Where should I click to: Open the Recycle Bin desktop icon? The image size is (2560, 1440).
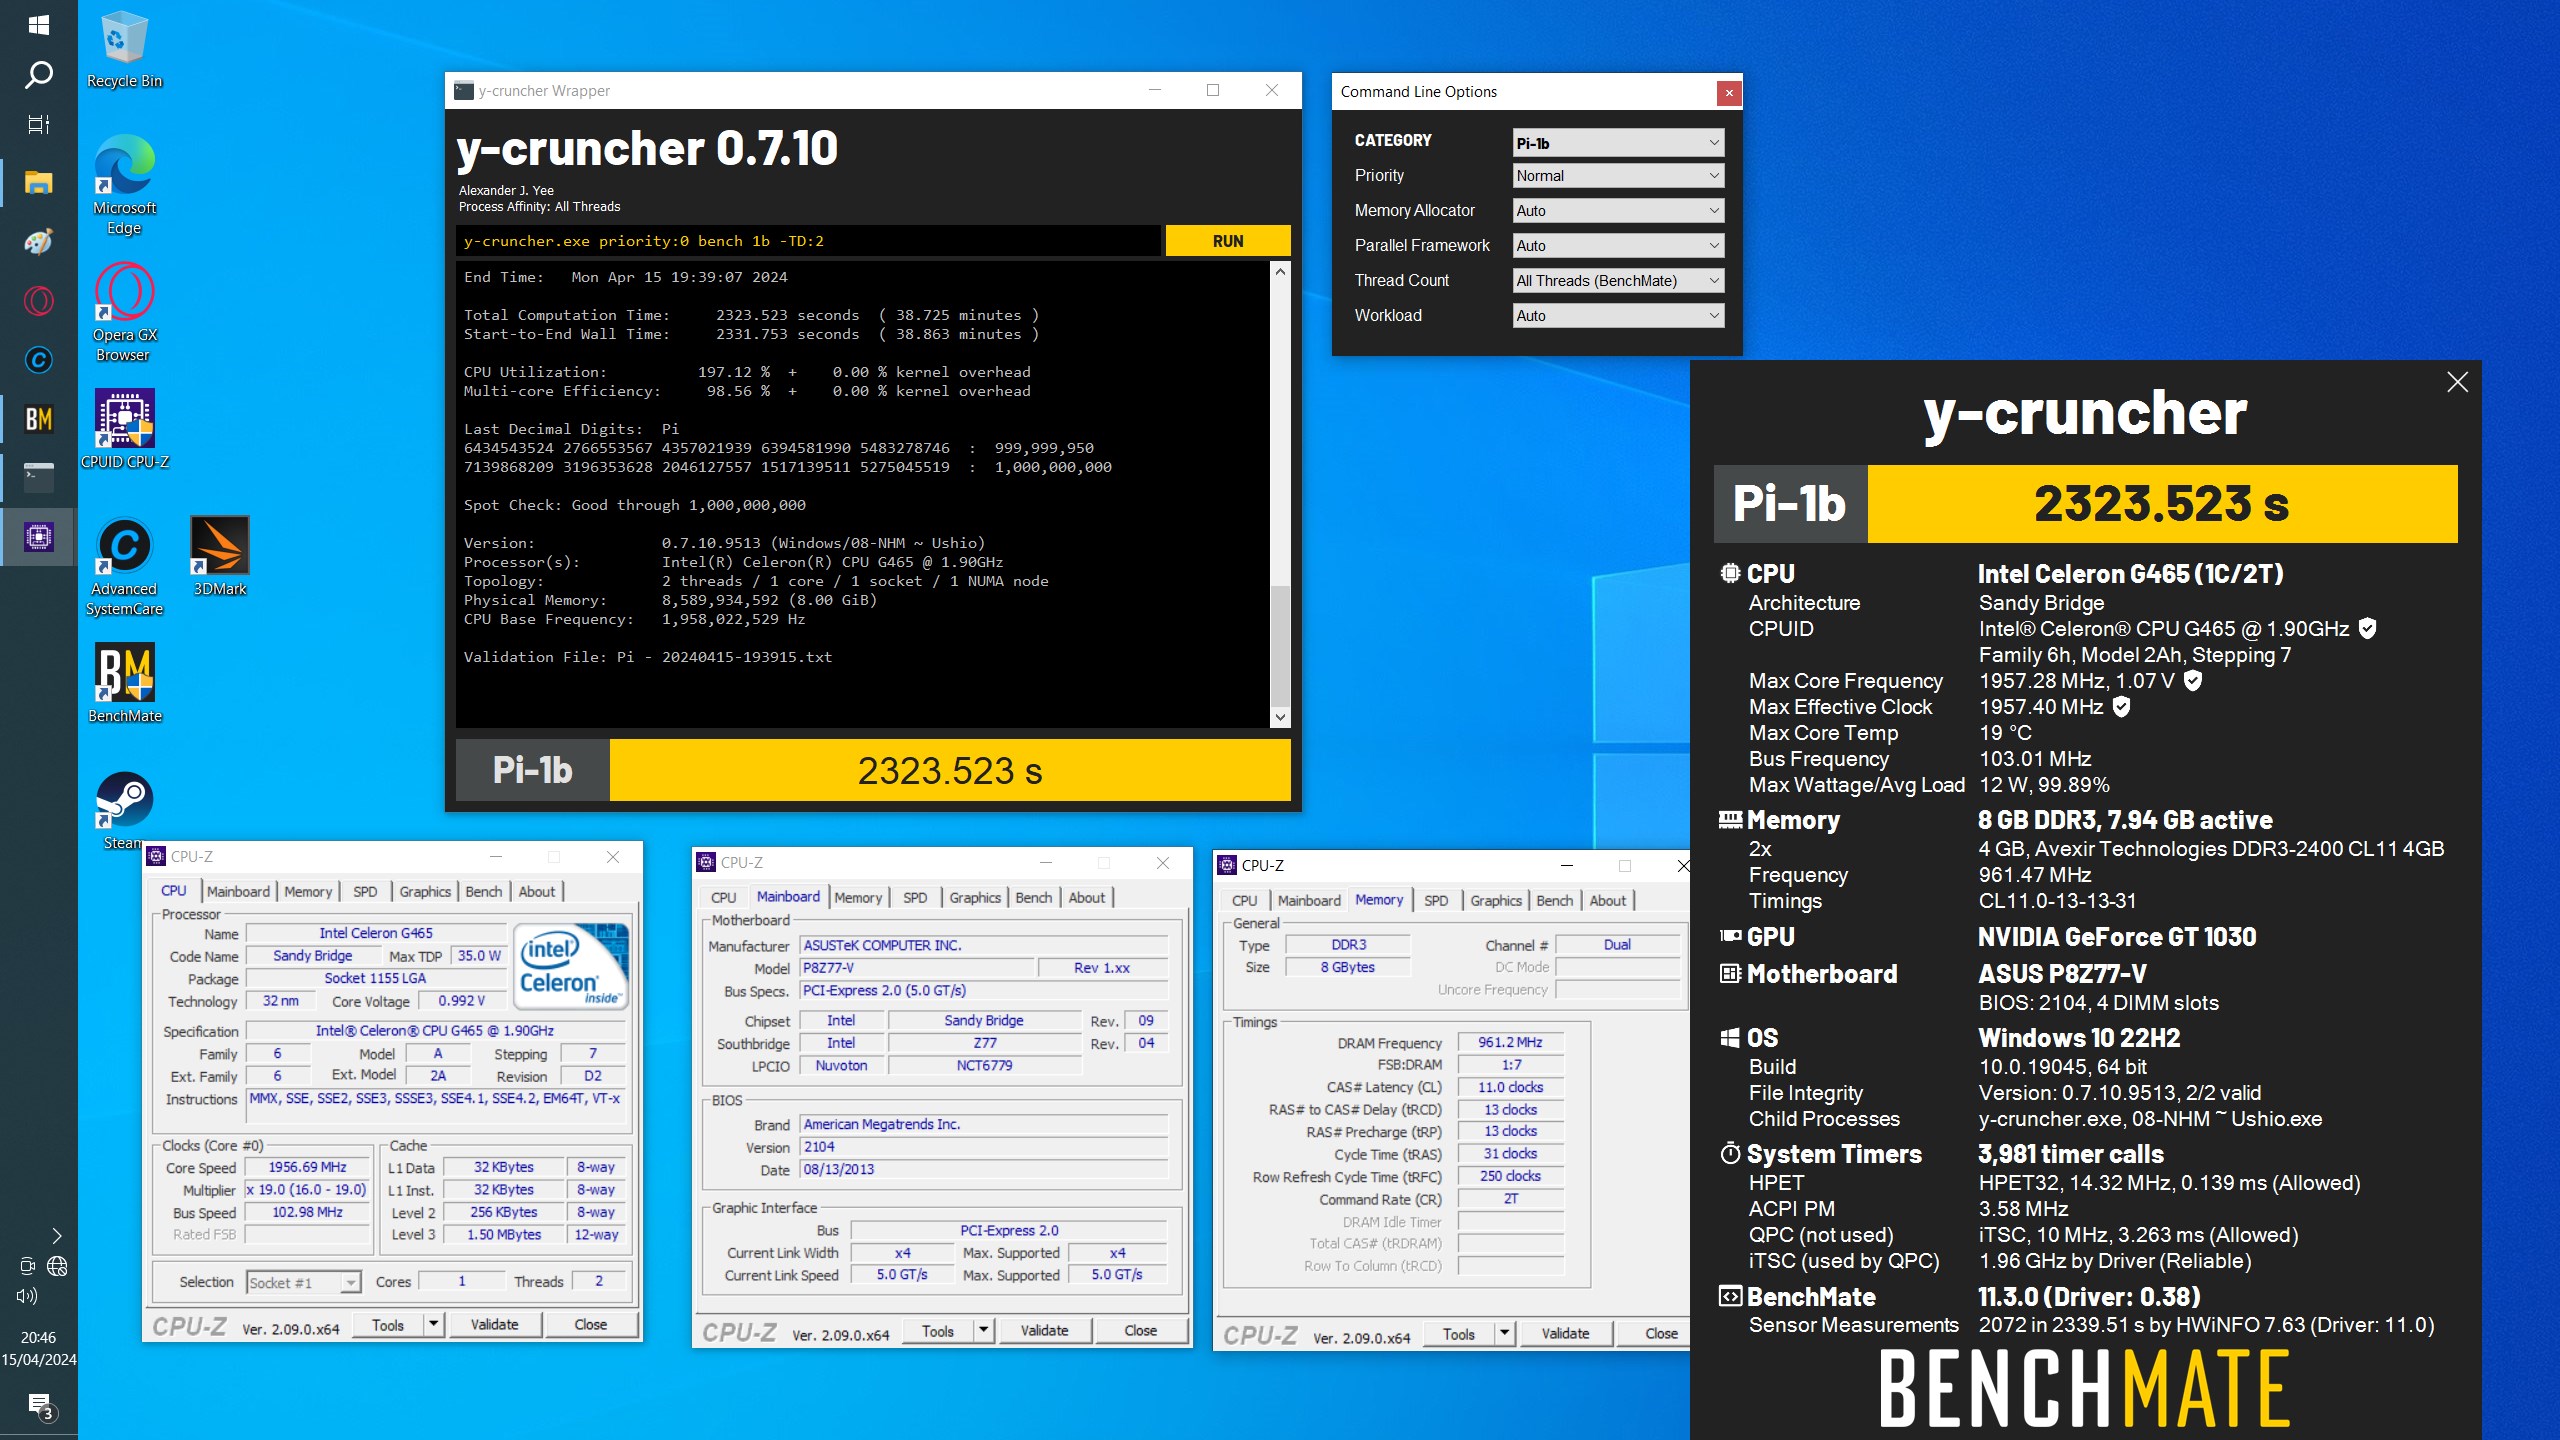coord(124,50)
